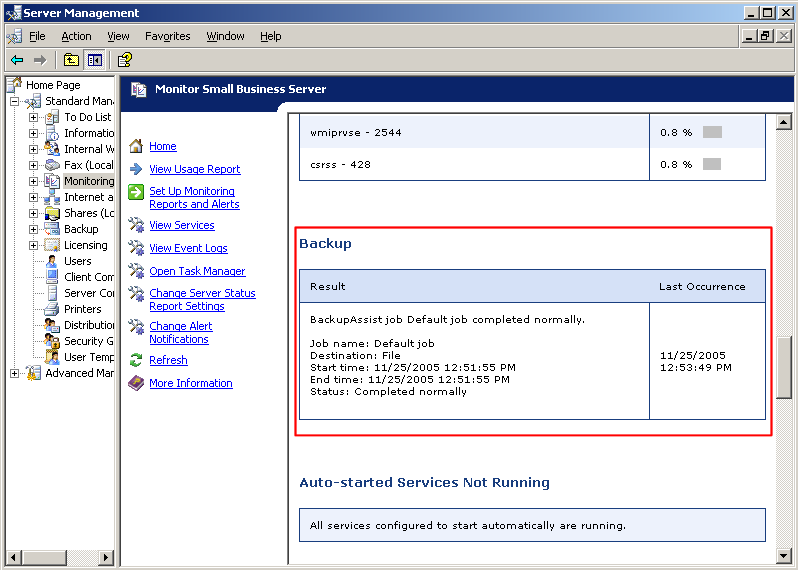The width and height of the screenshot is (798, 570).
Task: Click the Home link
Action: (x=163, y=147)
